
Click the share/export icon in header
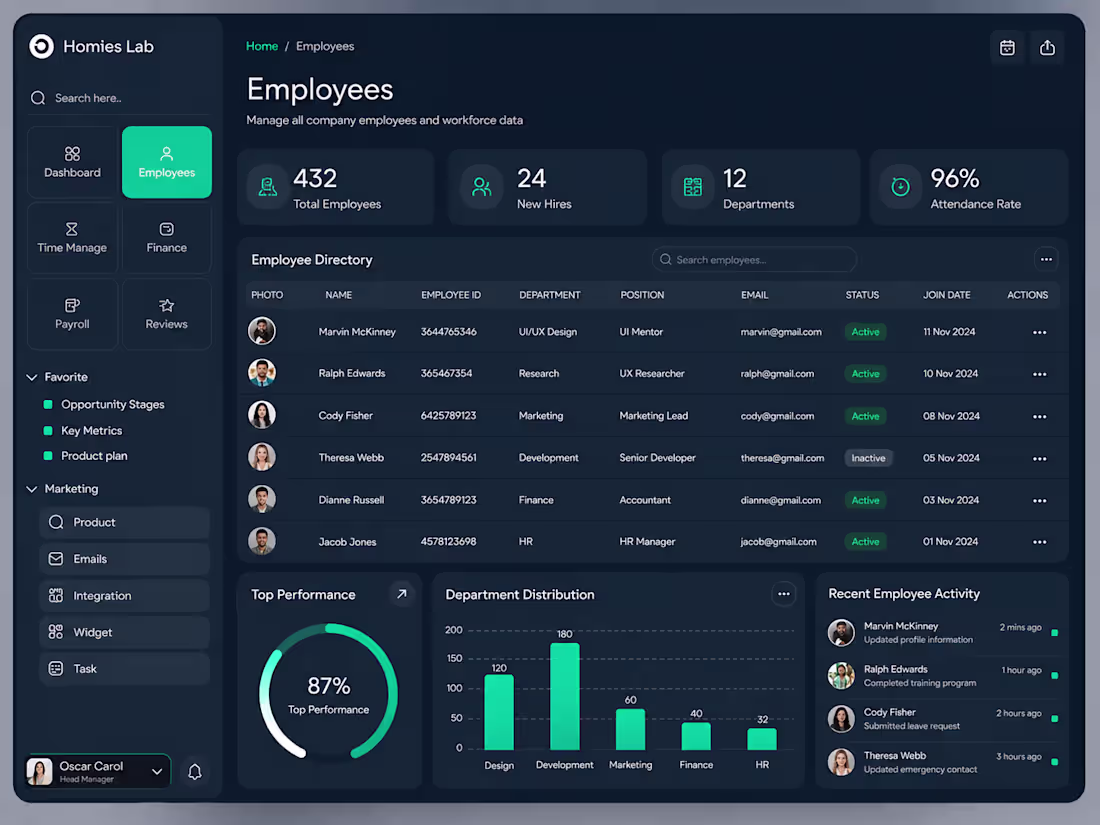click(x=1047, y=48)
